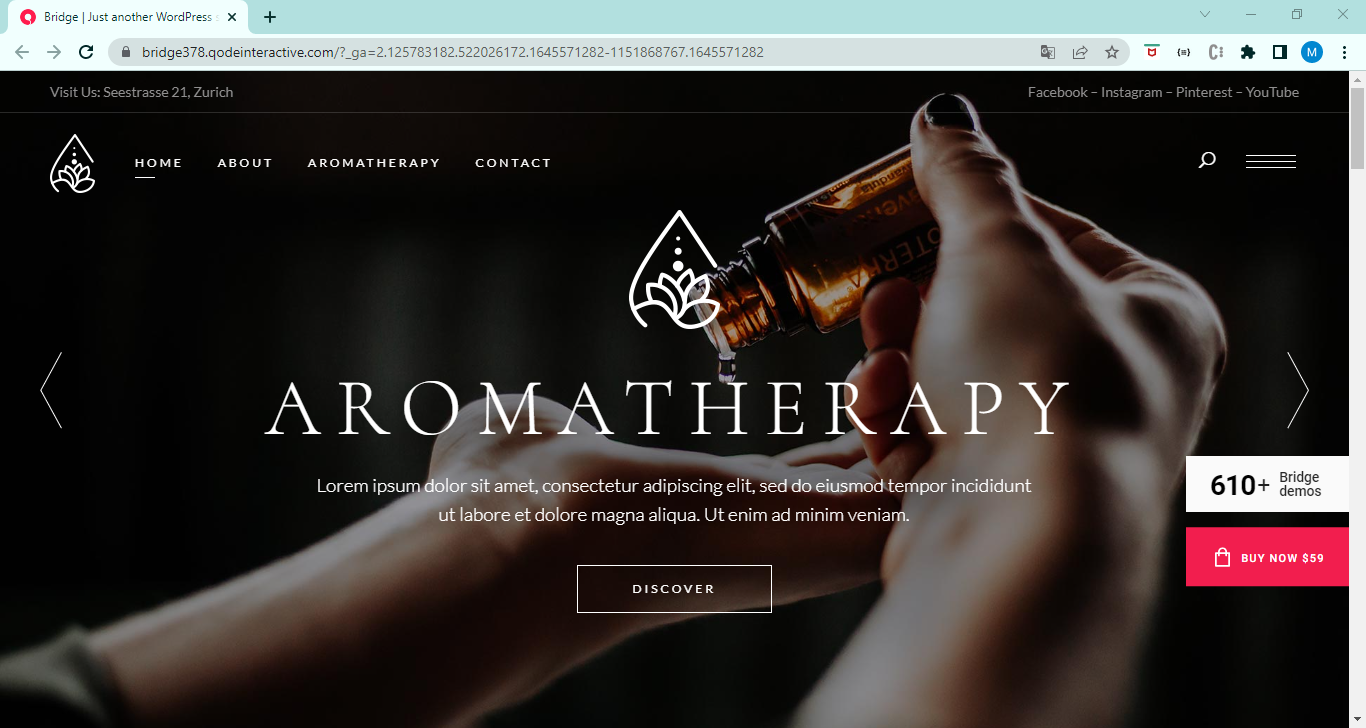The image size is (1366, 728).
Task: Open the ABOUT menu item
Action: [x=245, y=163]
